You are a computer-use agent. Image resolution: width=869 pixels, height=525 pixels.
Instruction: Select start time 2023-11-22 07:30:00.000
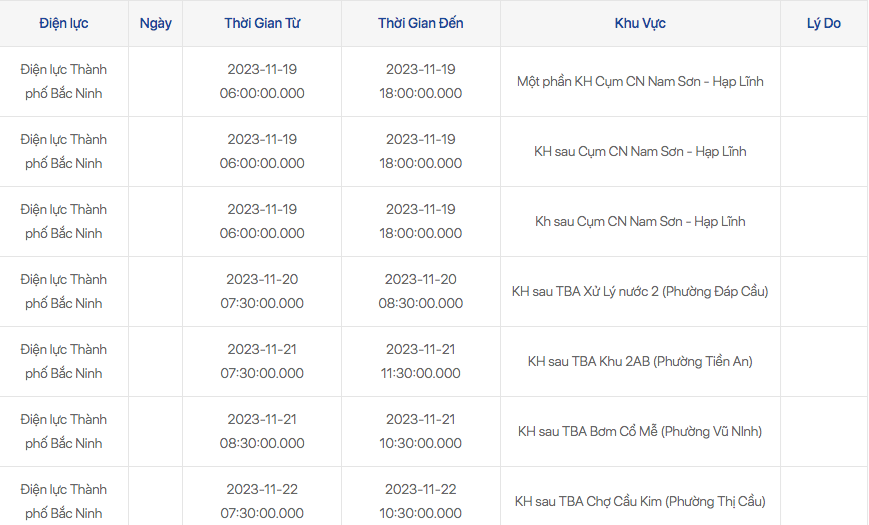click(262, 501)
